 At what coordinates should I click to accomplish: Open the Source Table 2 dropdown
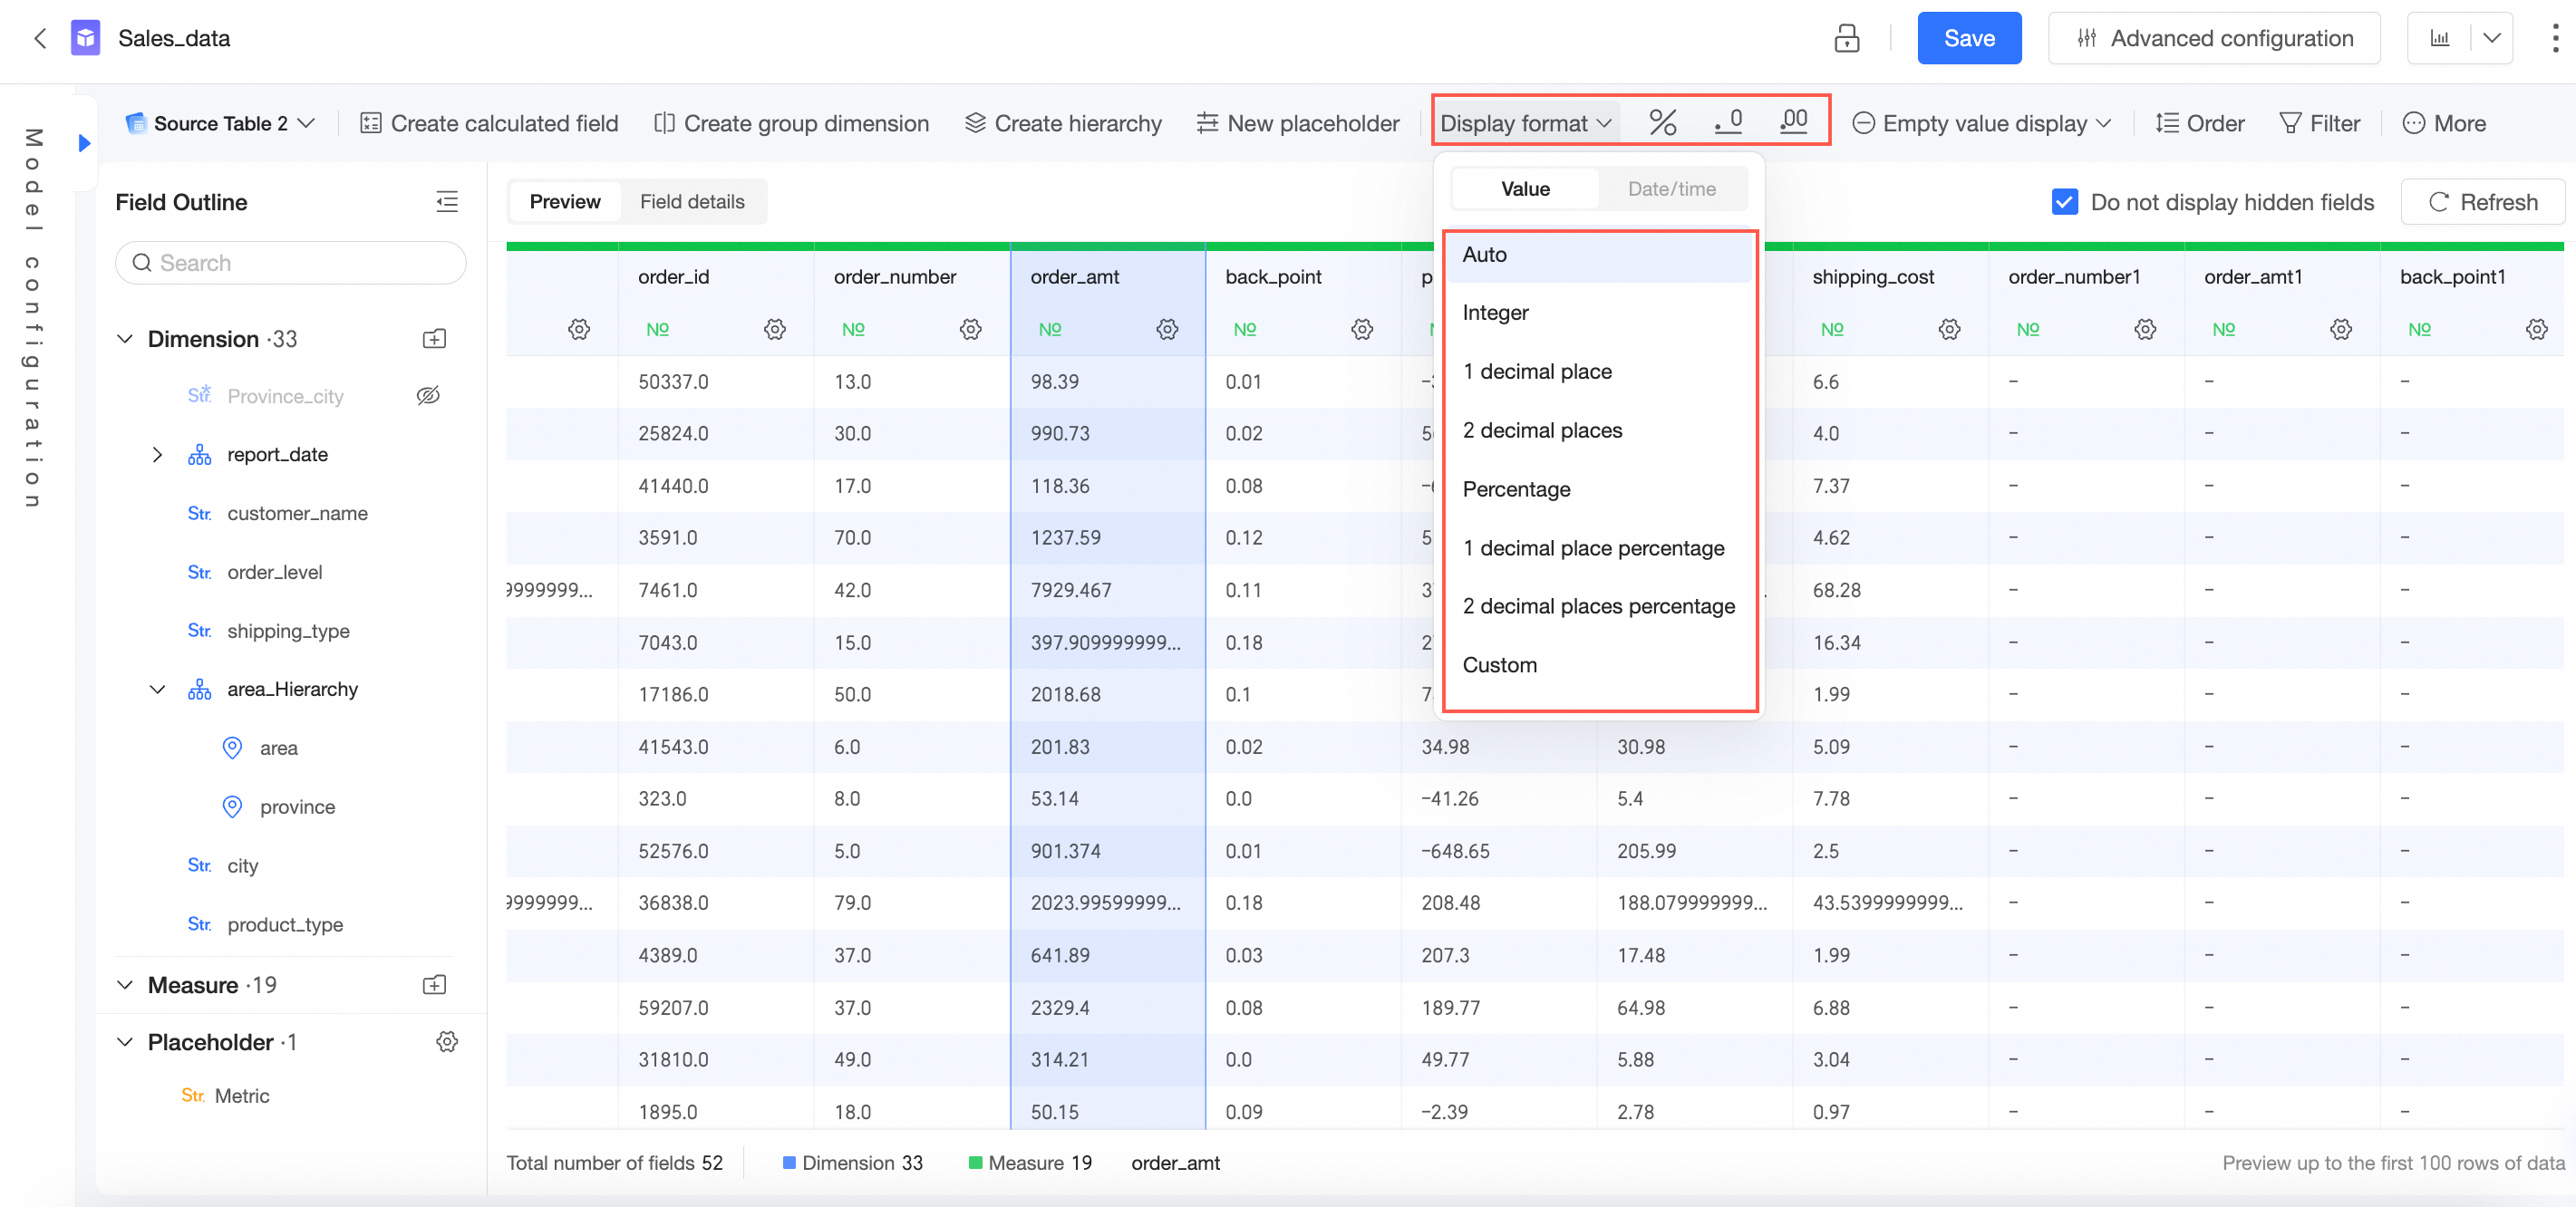tap(222, 123)
